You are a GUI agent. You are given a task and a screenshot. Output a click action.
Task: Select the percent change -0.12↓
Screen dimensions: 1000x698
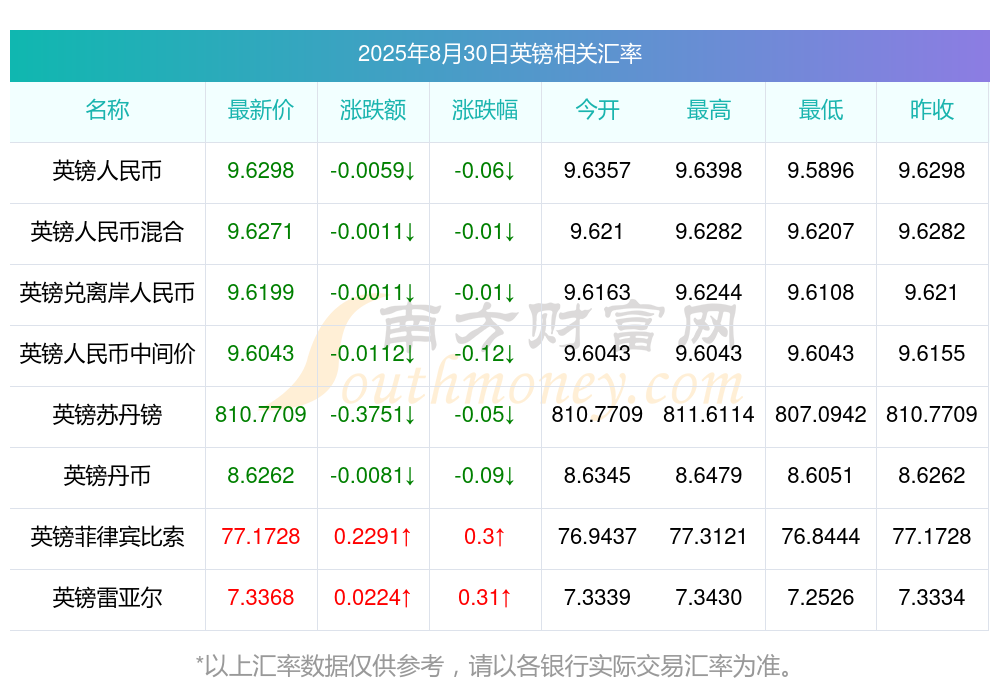pyautogui.click(x=485, y=353)
